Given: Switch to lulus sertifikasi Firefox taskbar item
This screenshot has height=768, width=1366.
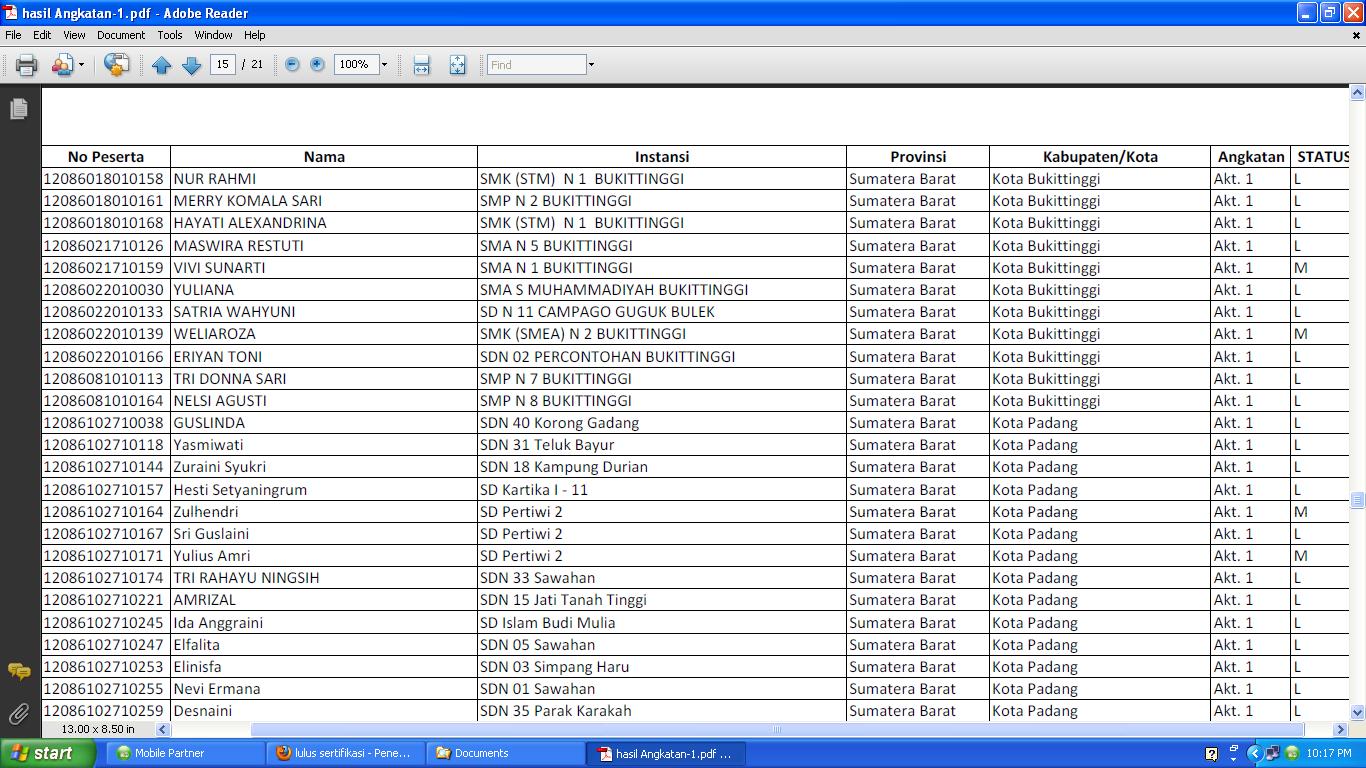Looking at the screenshot, I should tap(345, 753).
